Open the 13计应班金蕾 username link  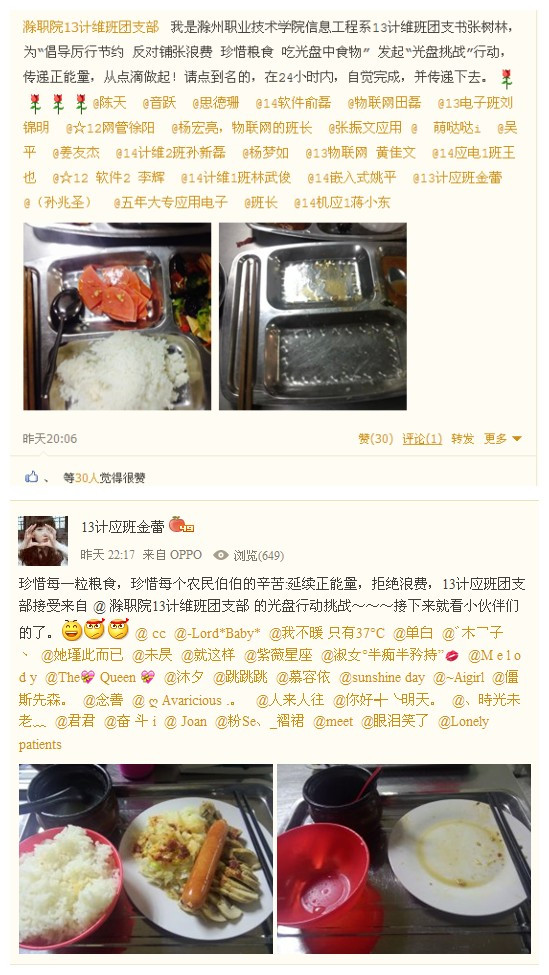[122, 527]
